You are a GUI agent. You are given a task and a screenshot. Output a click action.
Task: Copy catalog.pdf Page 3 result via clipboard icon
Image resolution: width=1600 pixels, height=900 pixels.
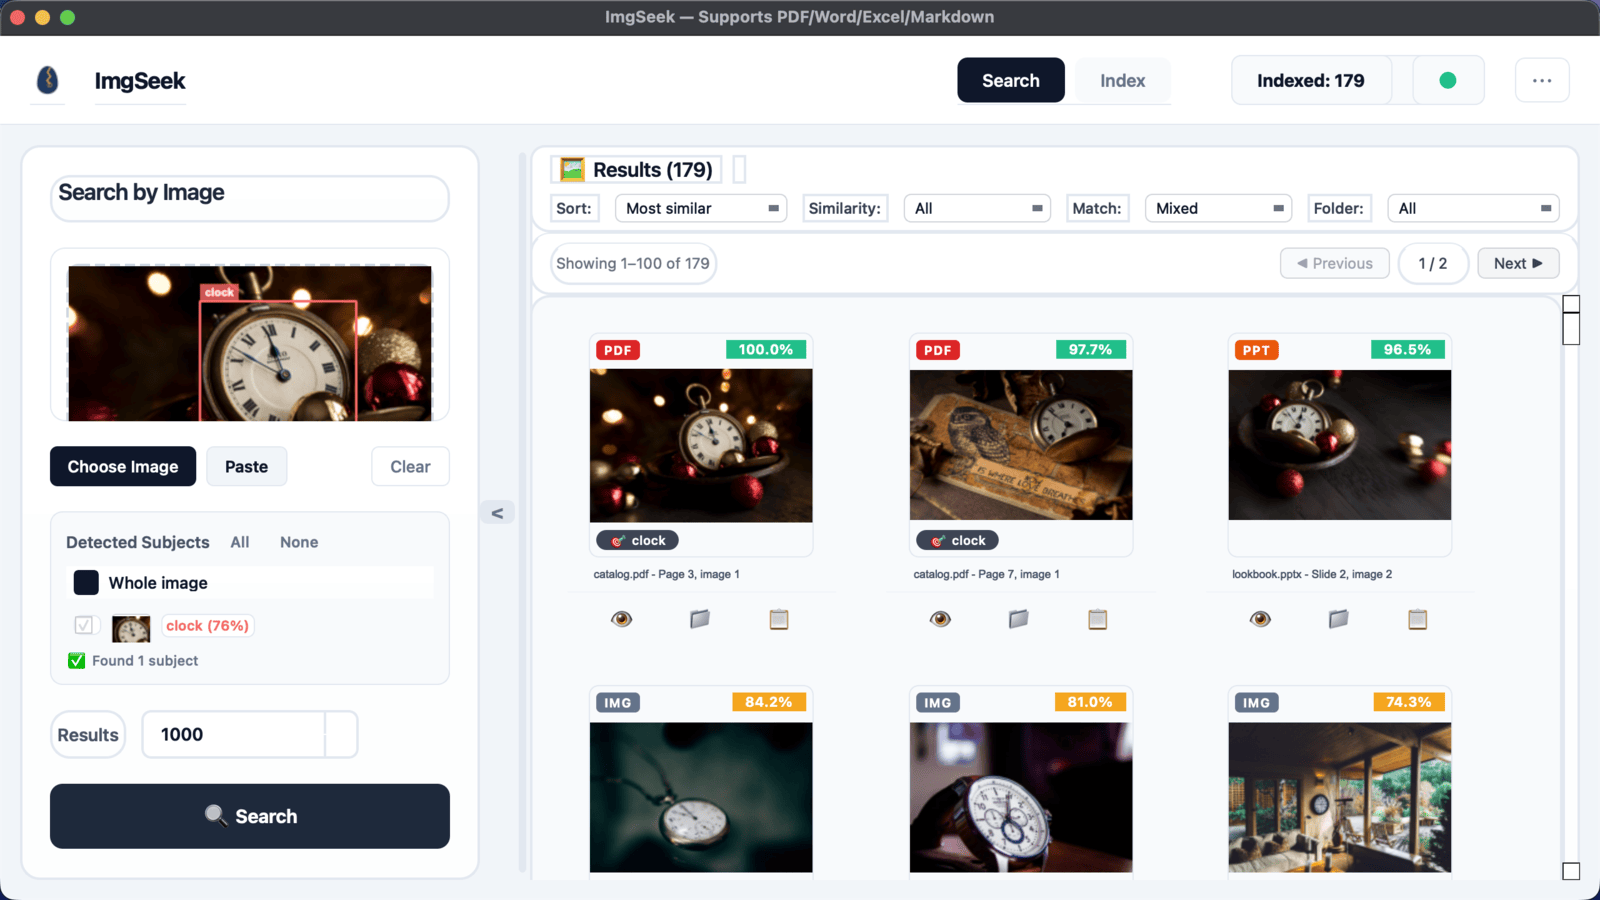pyautogui.click(x=779, y=619)
